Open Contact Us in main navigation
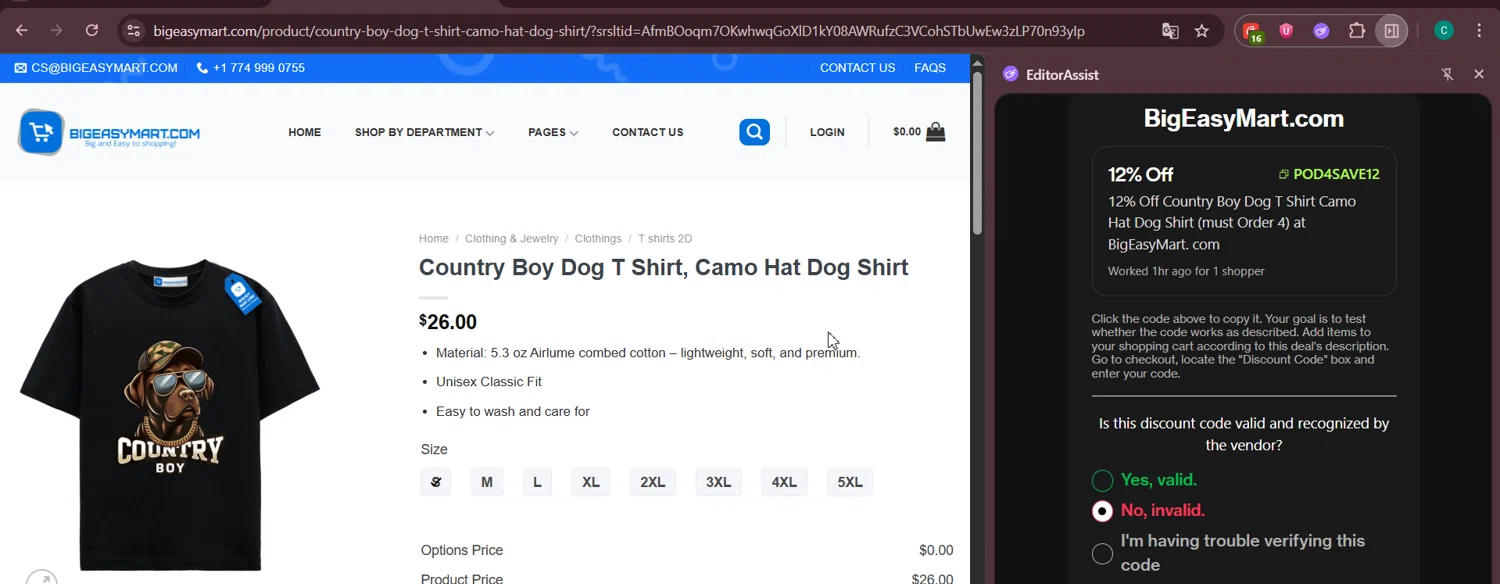The width and height of the screenshot is (1500, 584). 648,132
